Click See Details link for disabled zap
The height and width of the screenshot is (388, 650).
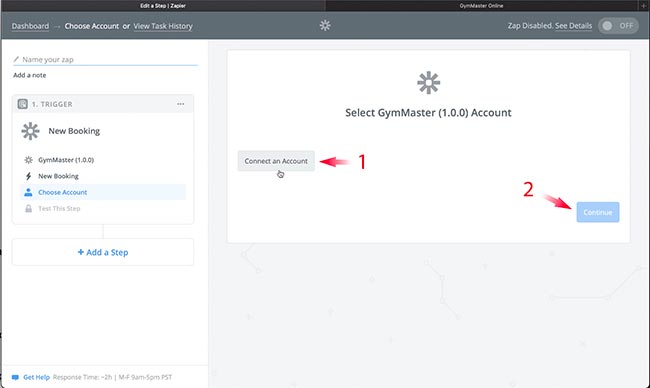click(573, 26)
